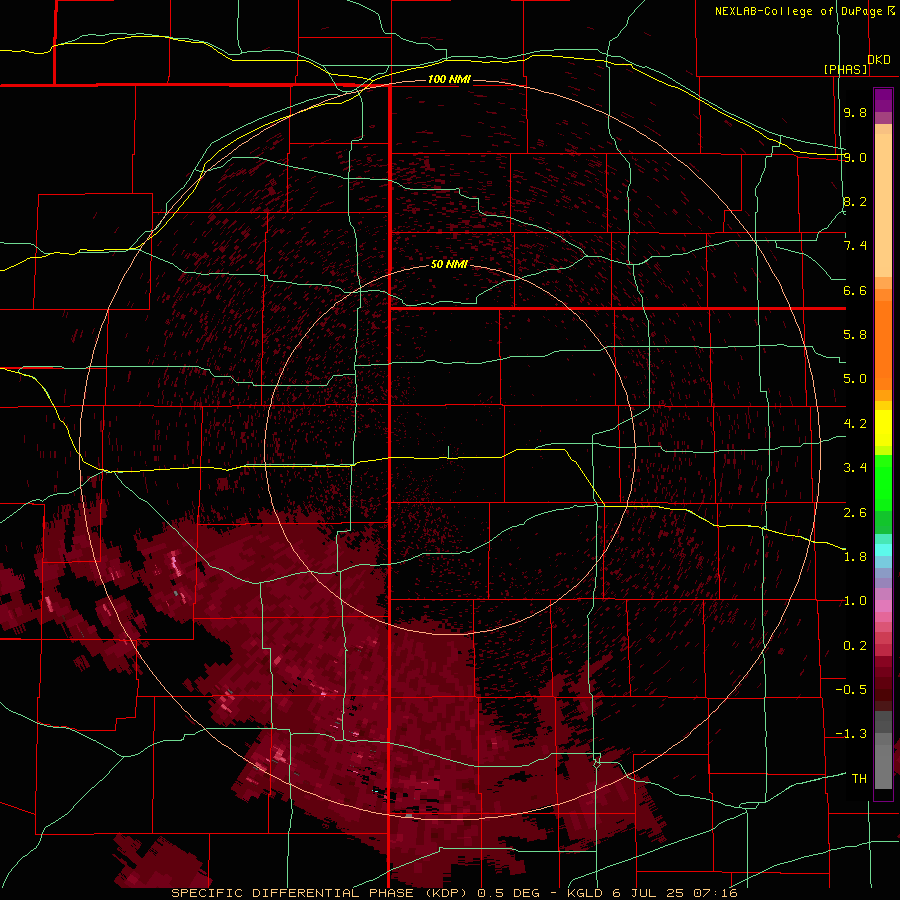Screen dimensions: 900x900
Task: Click the -1.3 legend value
Action: (851, 734)
